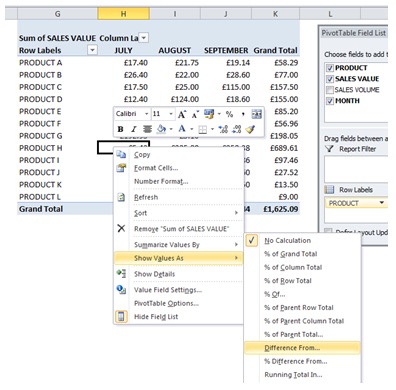Open the Row Labels filter dropdown
Image resolution: width=396 pixels, height=390 pixels.
[x=92, y=50]
